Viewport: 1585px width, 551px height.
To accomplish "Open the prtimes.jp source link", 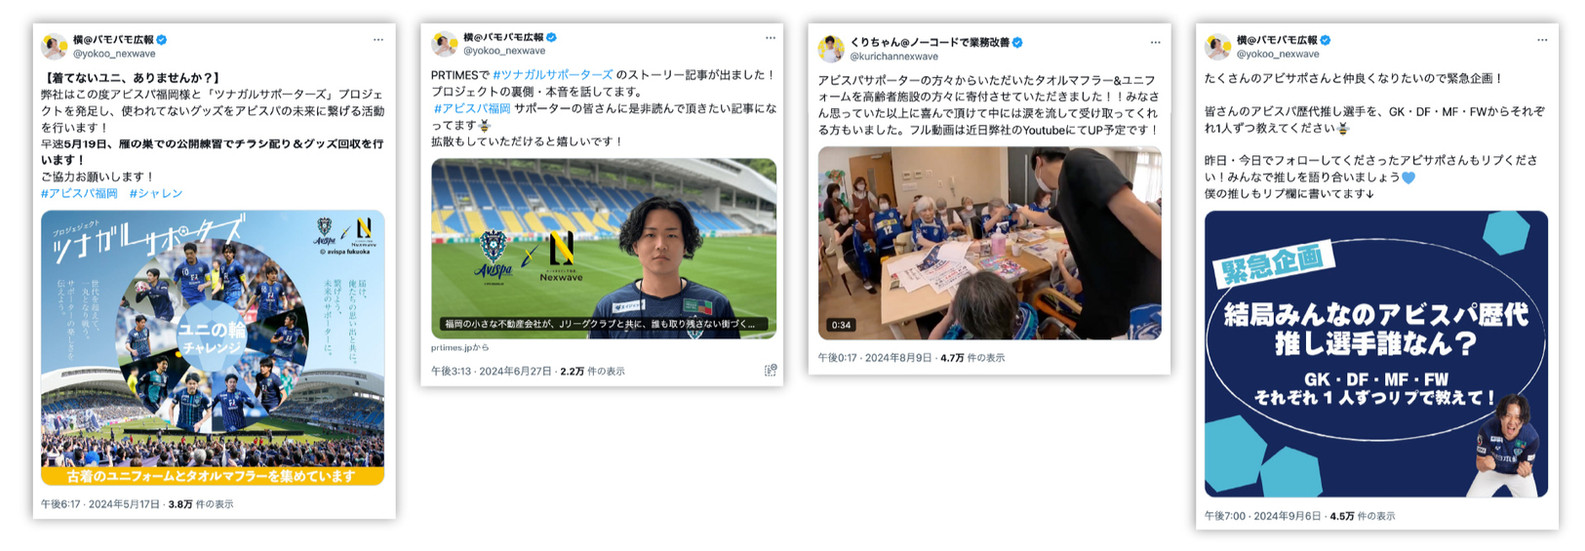I will (x=460, y=347).
